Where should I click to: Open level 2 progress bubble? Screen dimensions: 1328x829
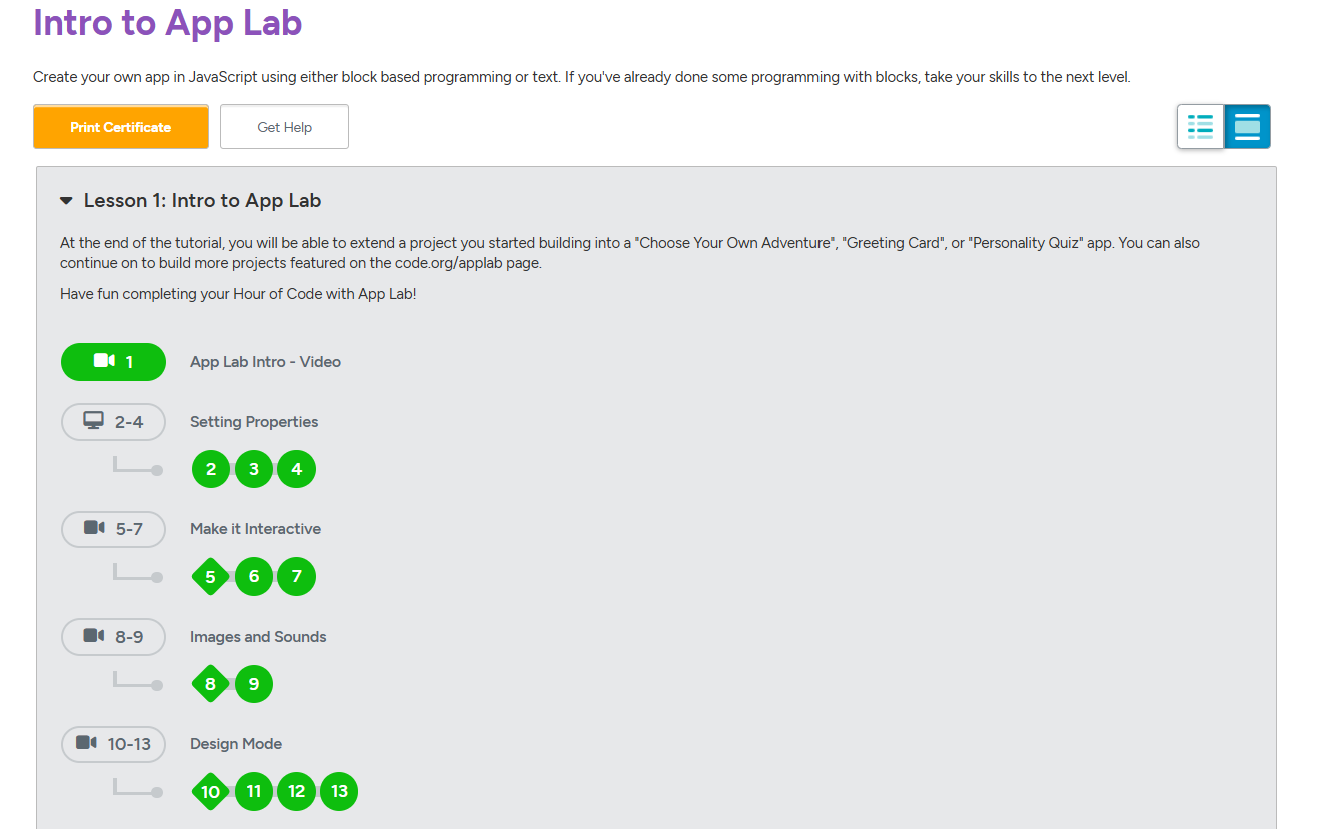(x=211, y=469)
